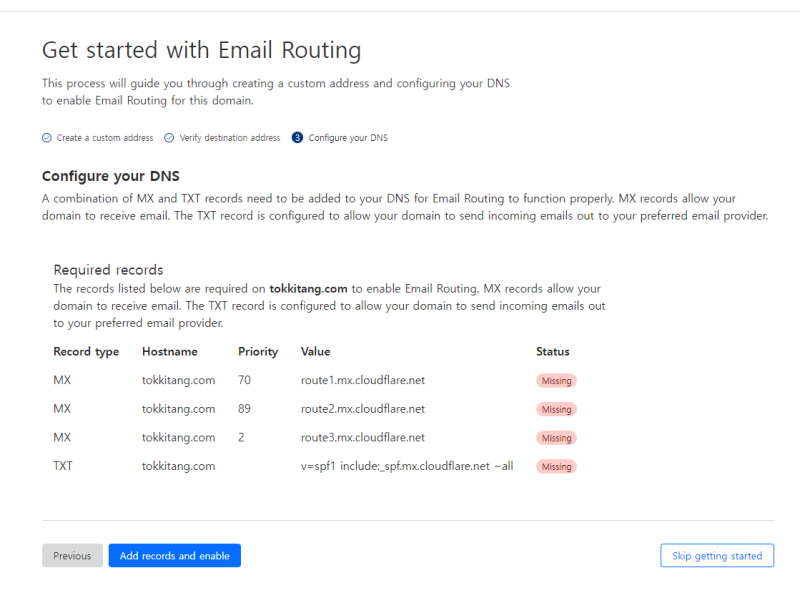Click the route3.mx.cloudflare.net value
Image resolution: width=800 pixels, height=593 pixels.
coord(363,438)
